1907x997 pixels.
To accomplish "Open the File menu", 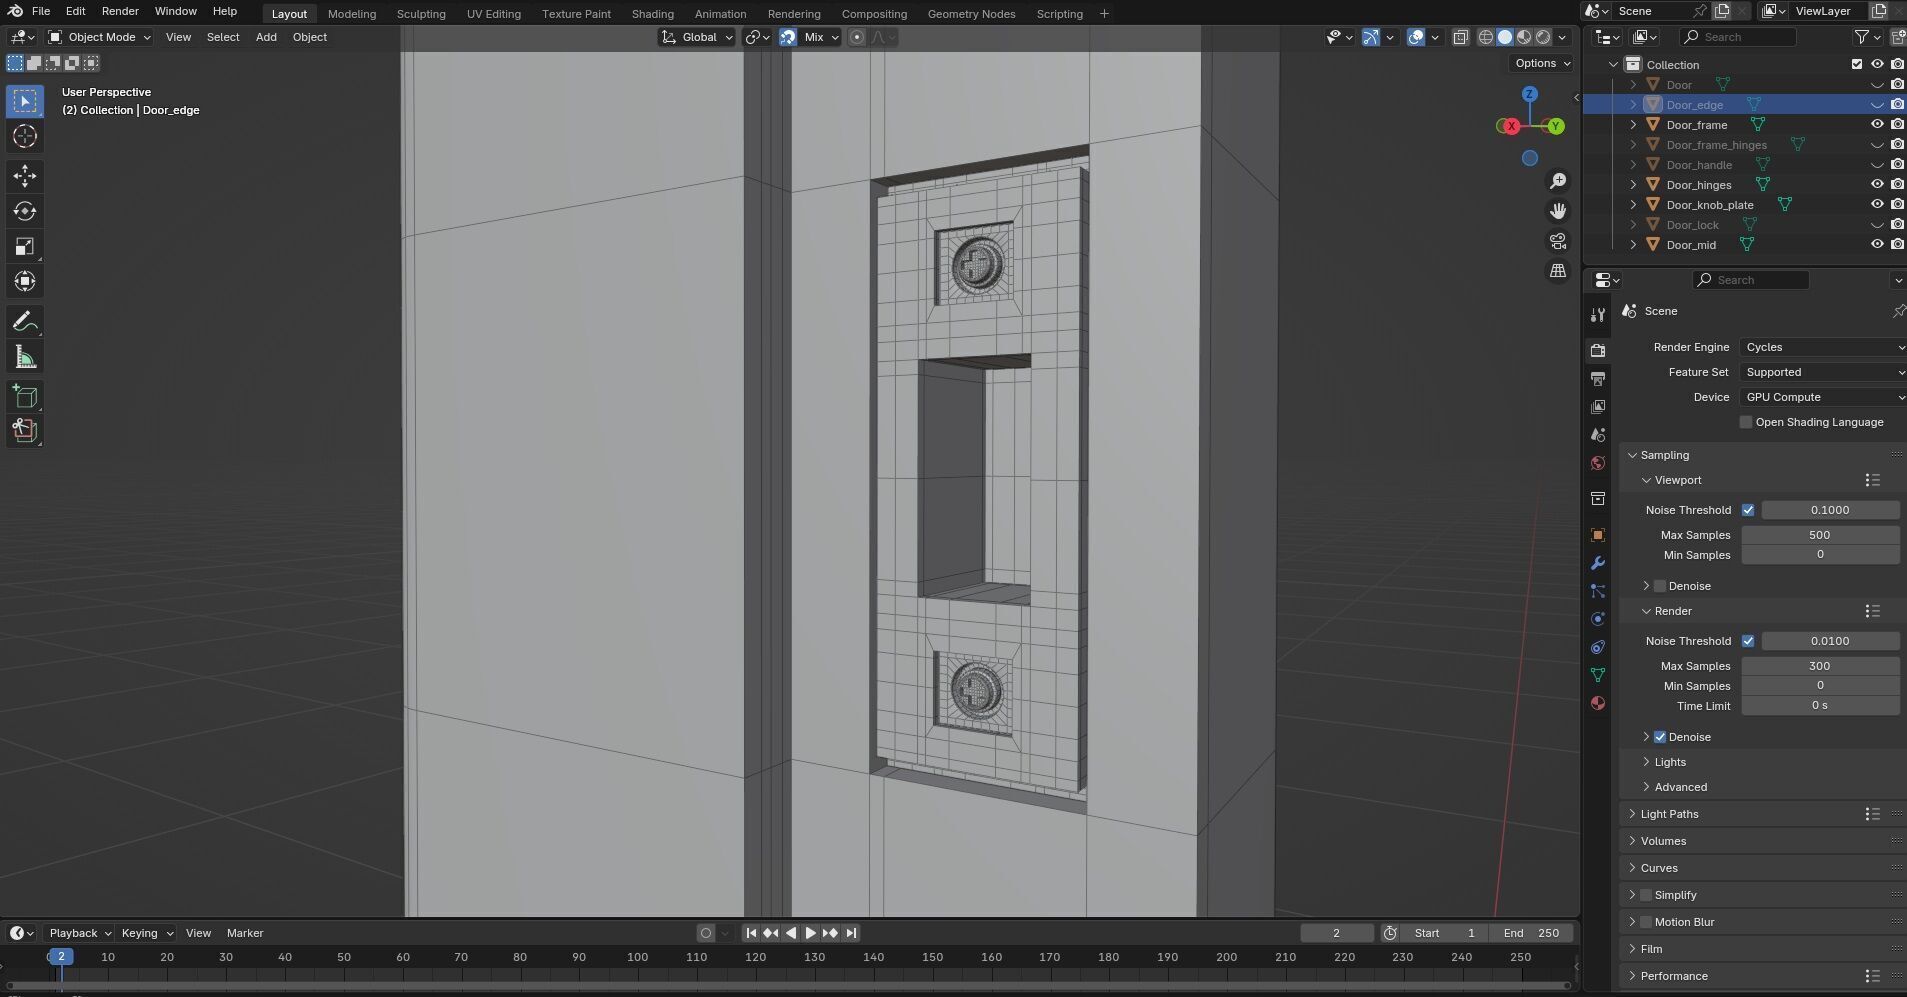I will (x=41, y=11).
